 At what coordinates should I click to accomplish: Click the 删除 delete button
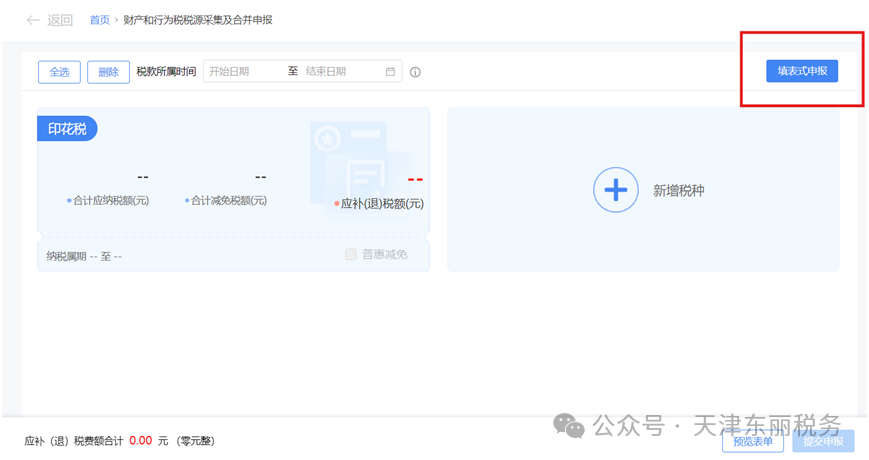click(x=109, y=72)
